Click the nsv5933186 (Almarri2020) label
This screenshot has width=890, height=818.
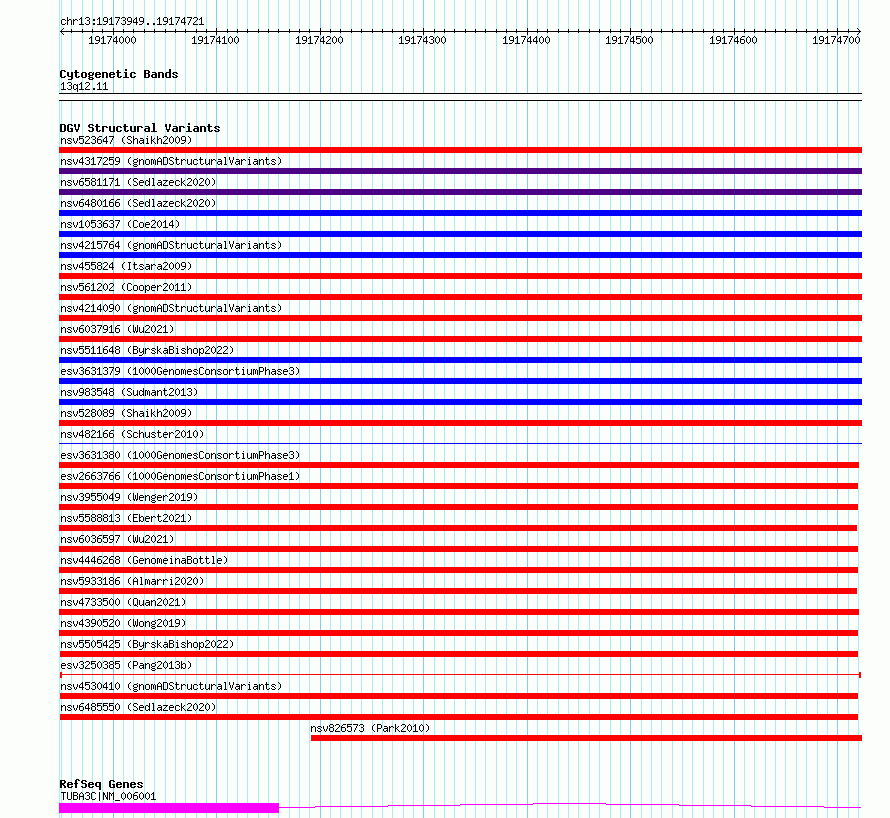pos(132,581)
